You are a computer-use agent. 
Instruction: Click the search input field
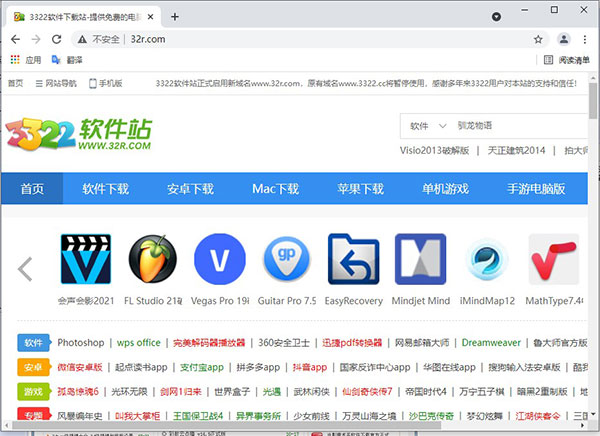521,126
